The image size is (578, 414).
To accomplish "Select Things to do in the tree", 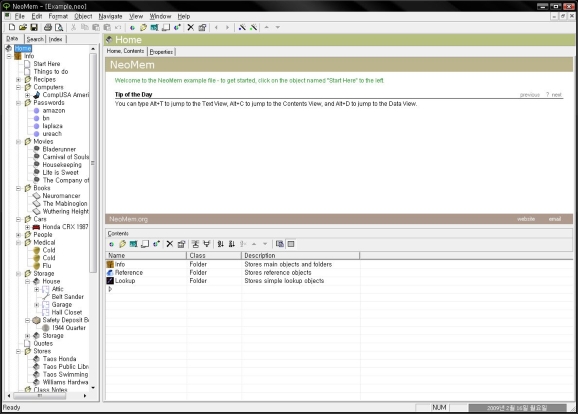I will [x=51, y=72].
